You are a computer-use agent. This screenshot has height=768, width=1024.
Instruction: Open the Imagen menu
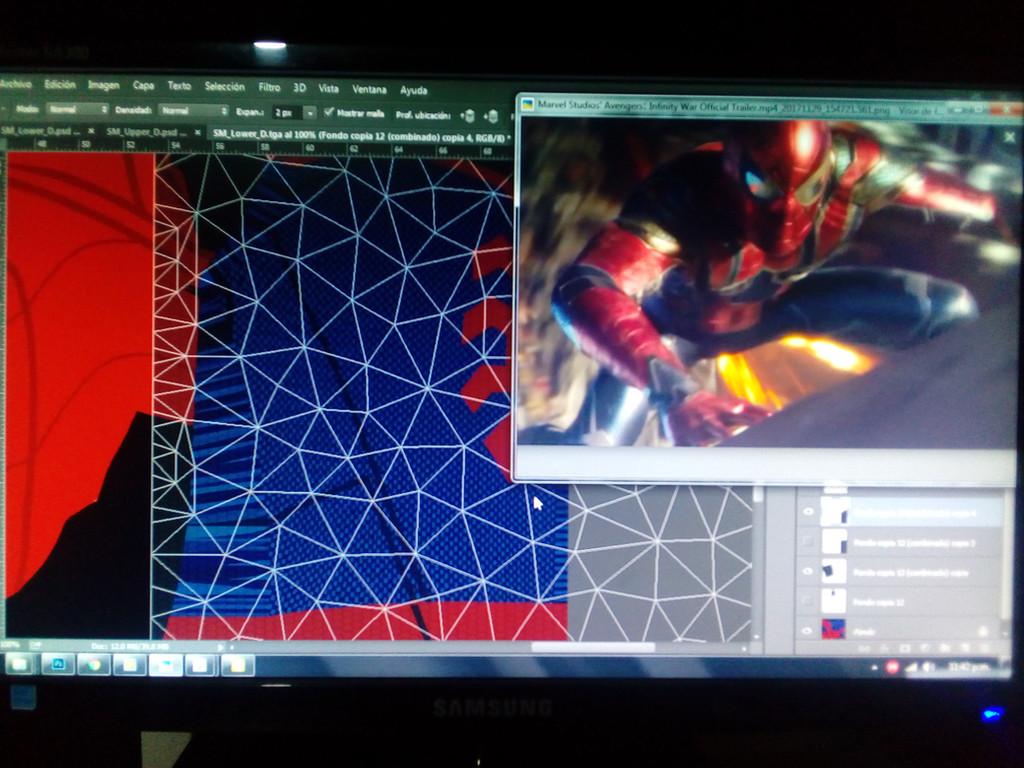pyautogui.click(x=104, y=85)
